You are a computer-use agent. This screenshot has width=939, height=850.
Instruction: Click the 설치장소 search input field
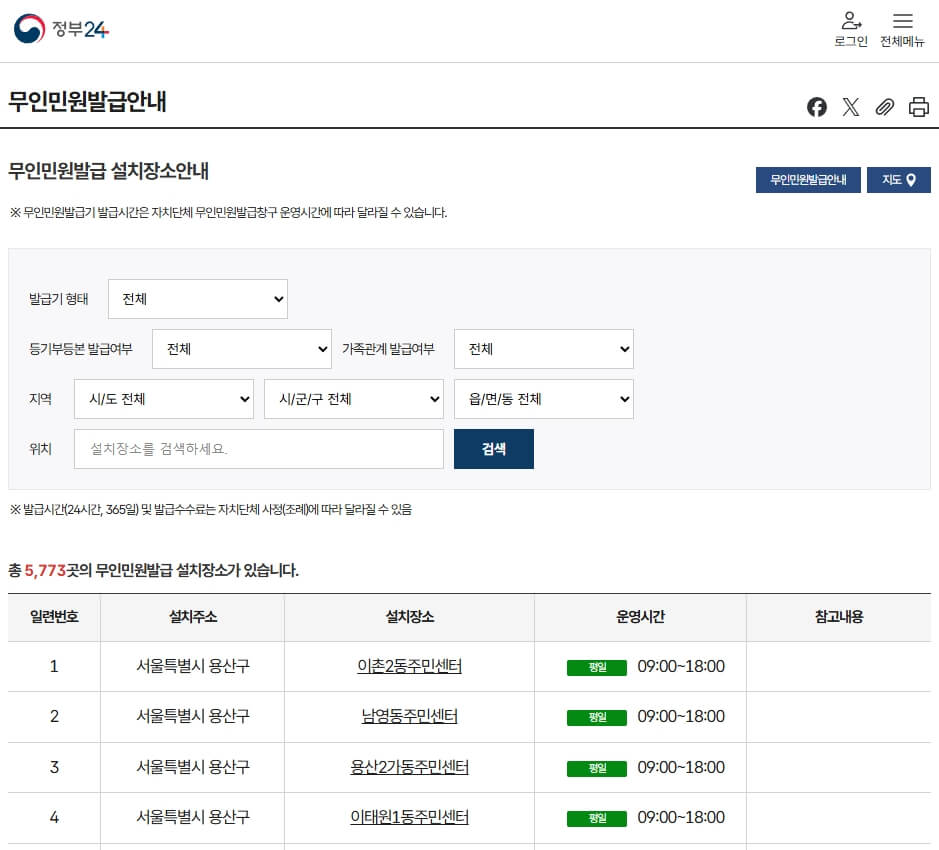point(258,448)
